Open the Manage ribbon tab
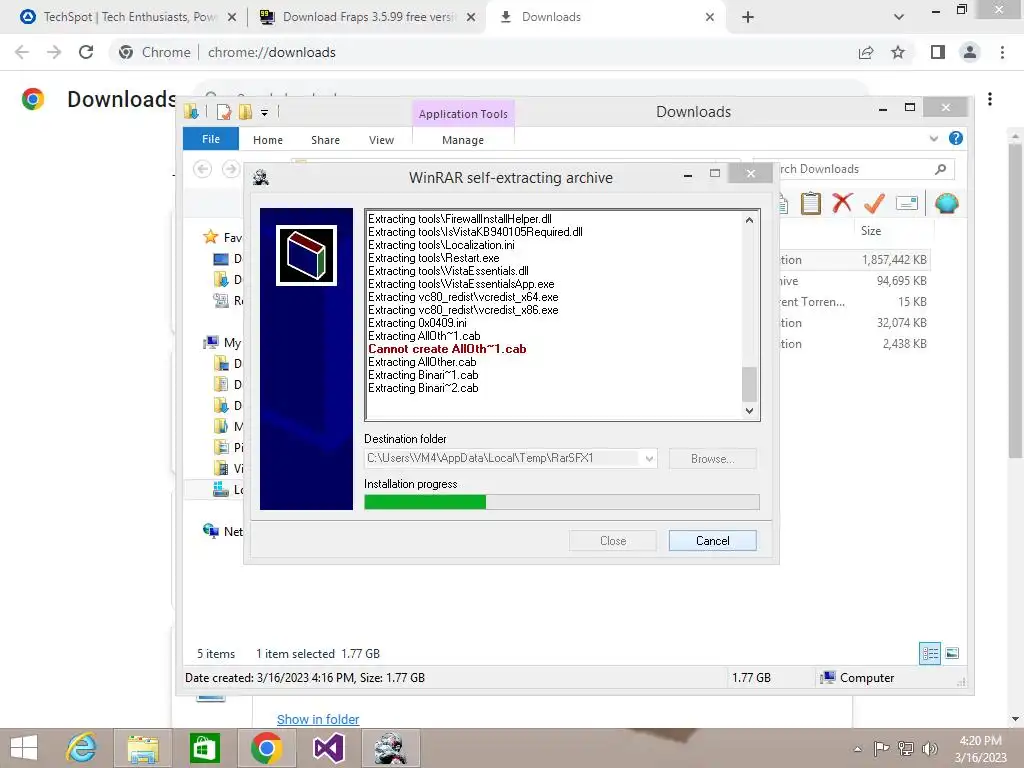This screenshot has width=1024, height=768. pos(463,140)
